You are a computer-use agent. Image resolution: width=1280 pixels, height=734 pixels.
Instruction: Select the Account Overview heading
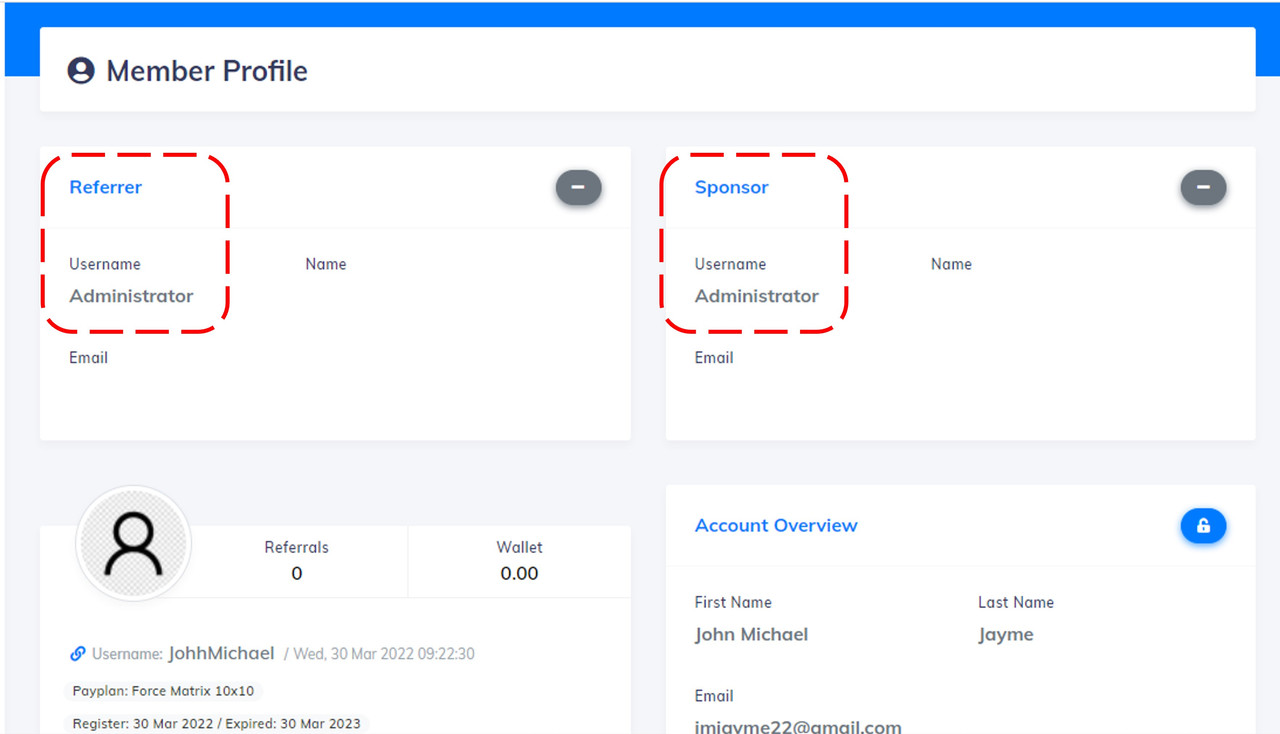pos(776,525)
